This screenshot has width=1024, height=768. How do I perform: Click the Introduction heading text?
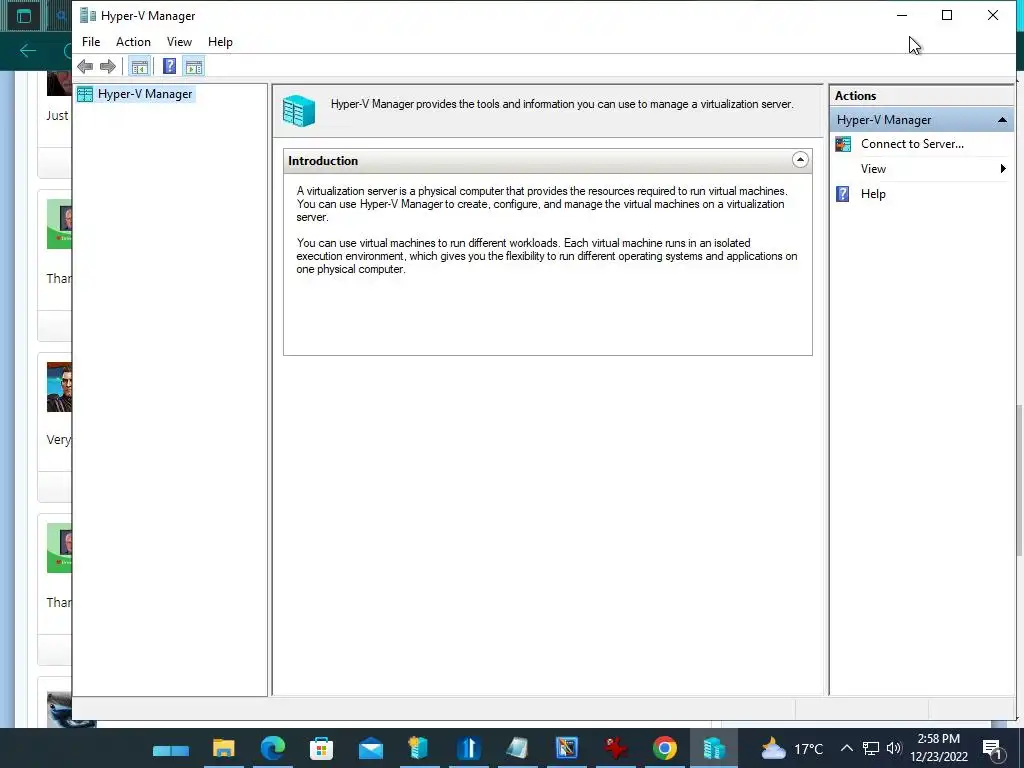click(323, 161)
